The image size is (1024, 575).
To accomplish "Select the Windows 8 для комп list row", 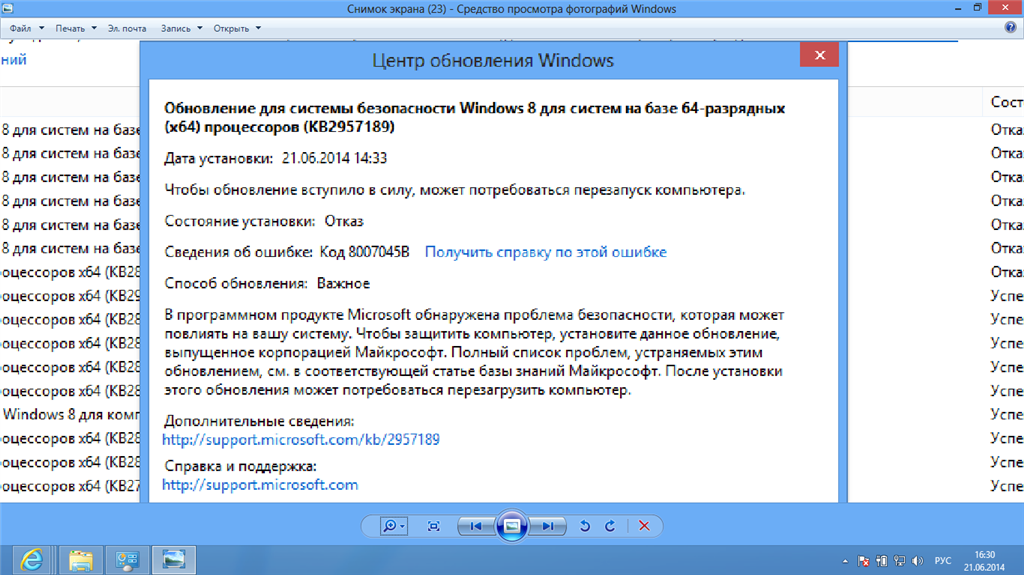I will tap(70, 415).
